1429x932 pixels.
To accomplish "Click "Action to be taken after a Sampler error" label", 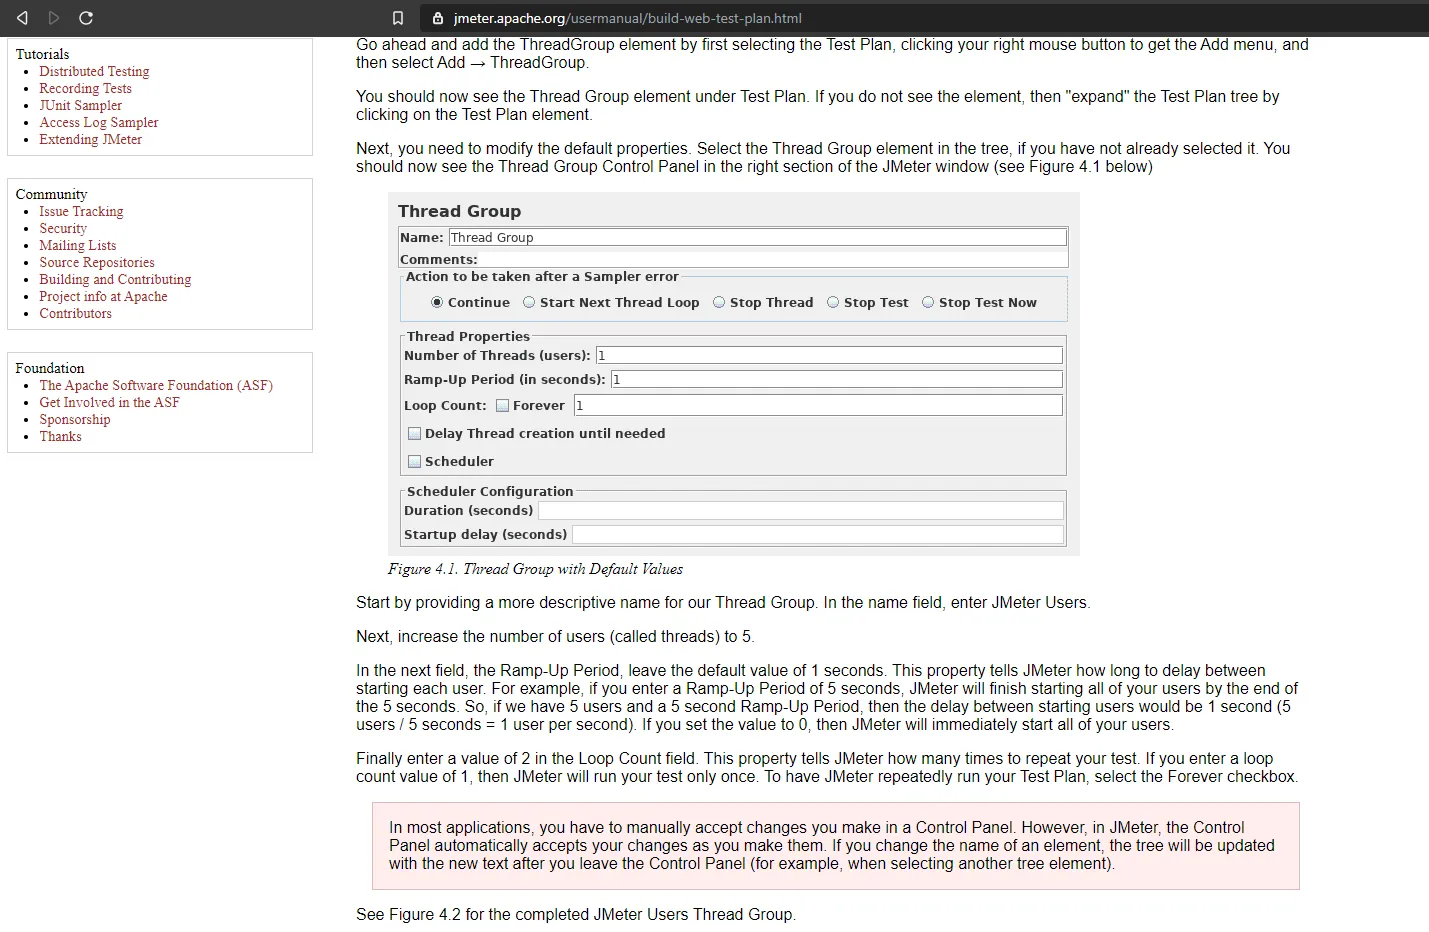I will pyautogui.click(x=542, y=276).
